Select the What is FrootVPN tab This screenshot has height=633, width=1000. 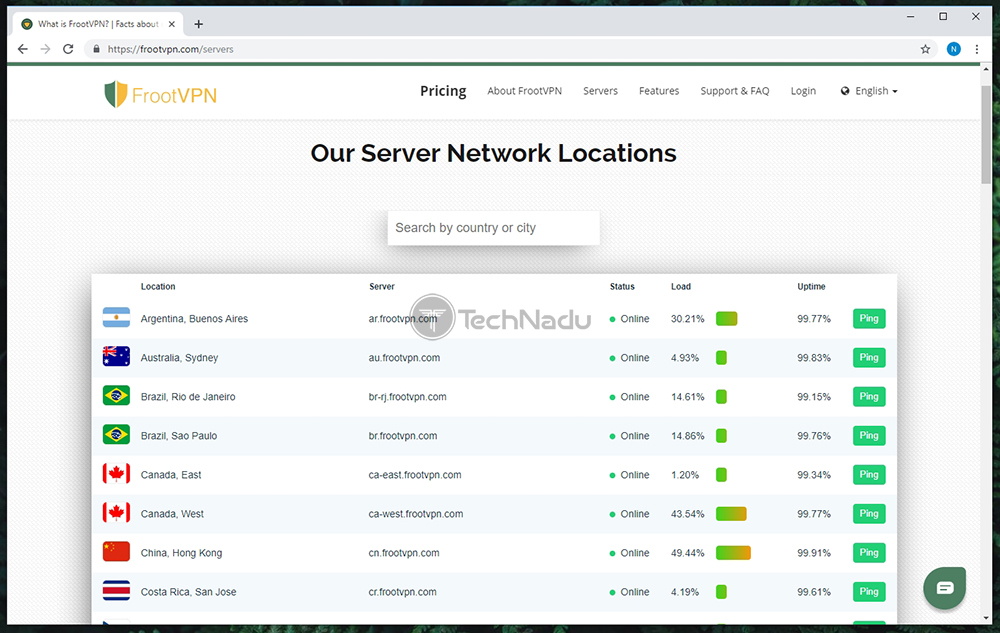tap(98, 24)
